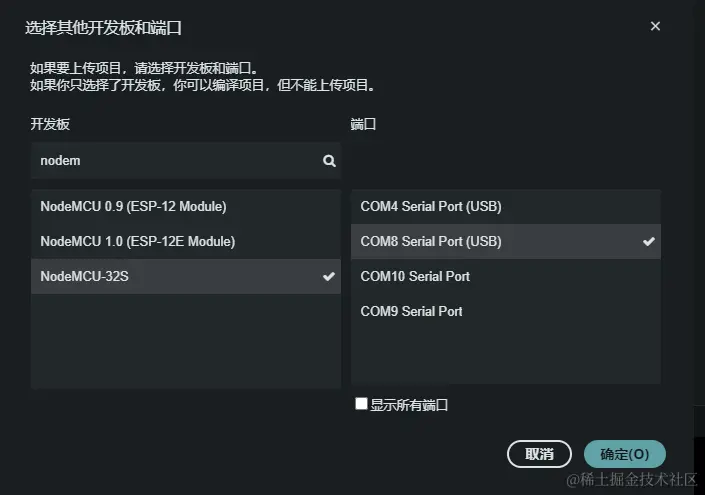Select COM4 Serial Port (USB)

point(431,207)
